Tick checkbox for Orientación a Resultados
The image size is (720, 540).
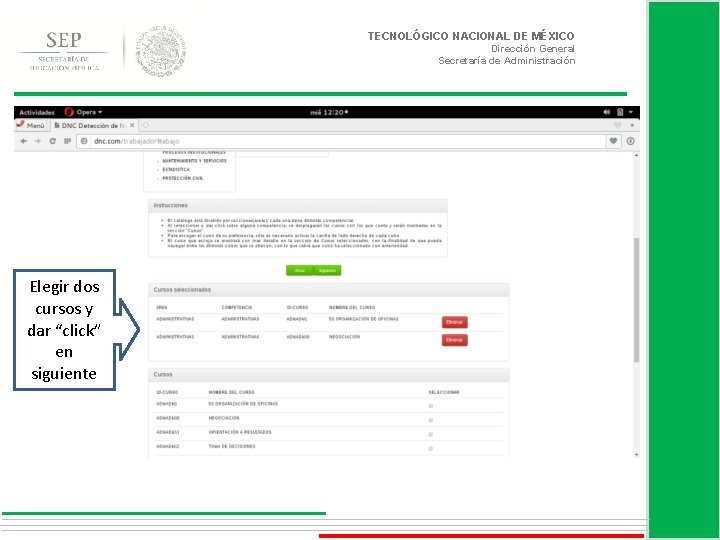(x=431, y=434)
